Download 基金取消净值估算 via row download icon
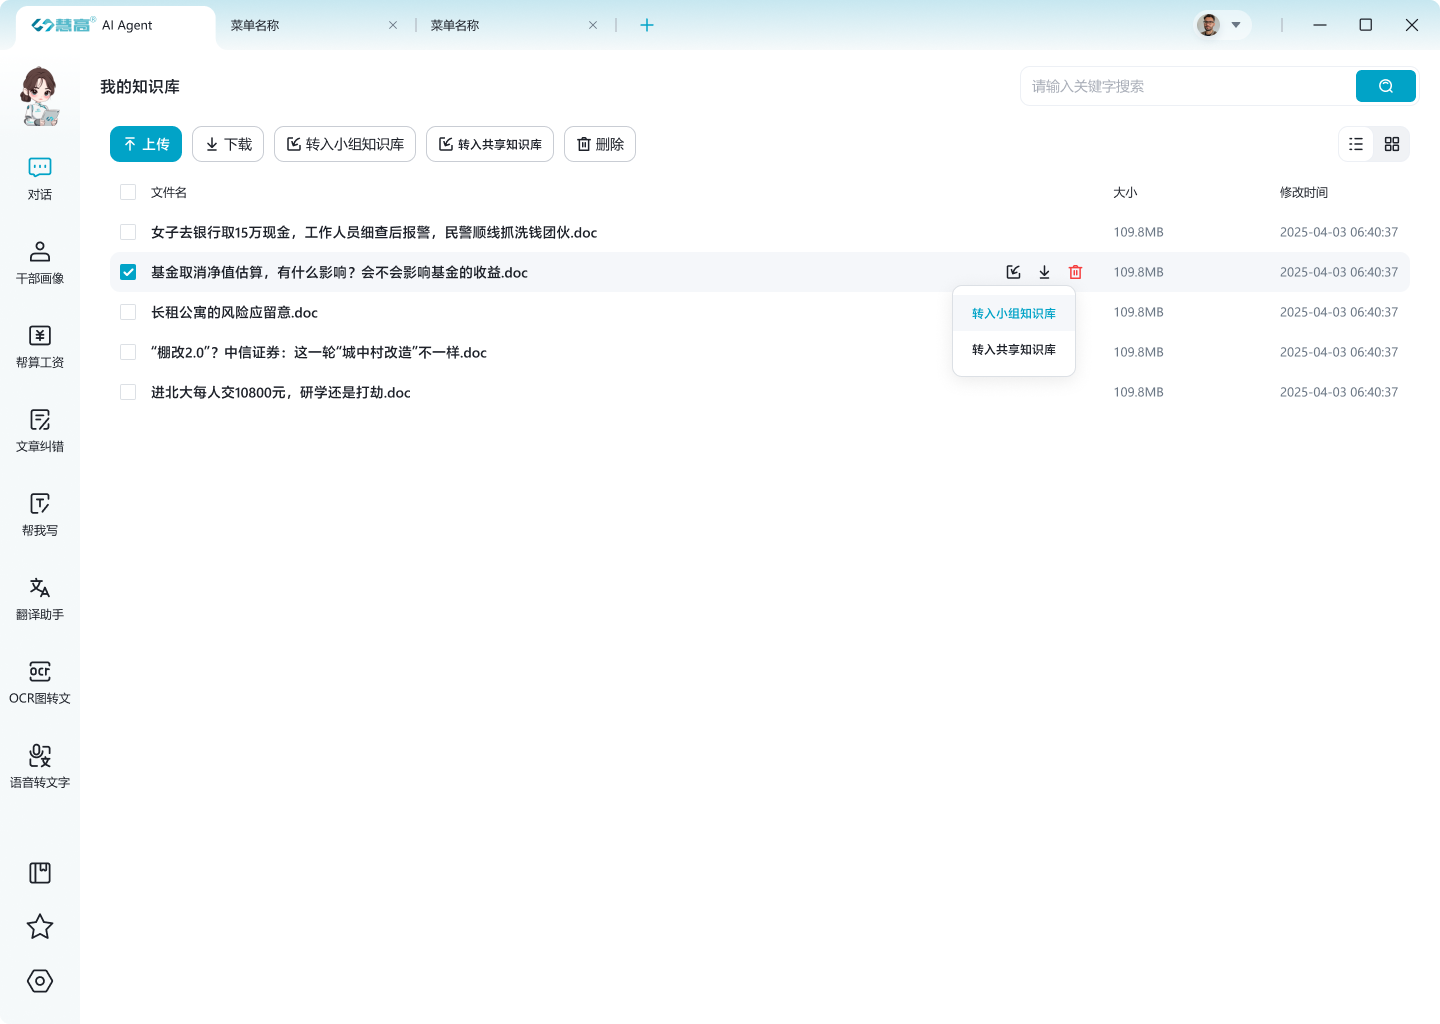The height and width of the screenshot is (1024, 1440). tap(1044, 271)
